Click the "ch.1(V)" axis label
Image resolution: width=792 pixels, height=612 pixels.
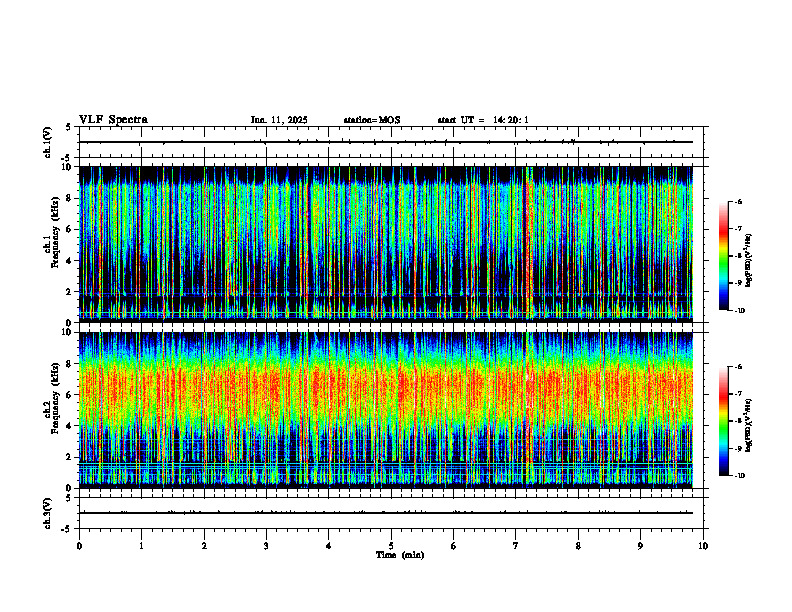(48, 142)
